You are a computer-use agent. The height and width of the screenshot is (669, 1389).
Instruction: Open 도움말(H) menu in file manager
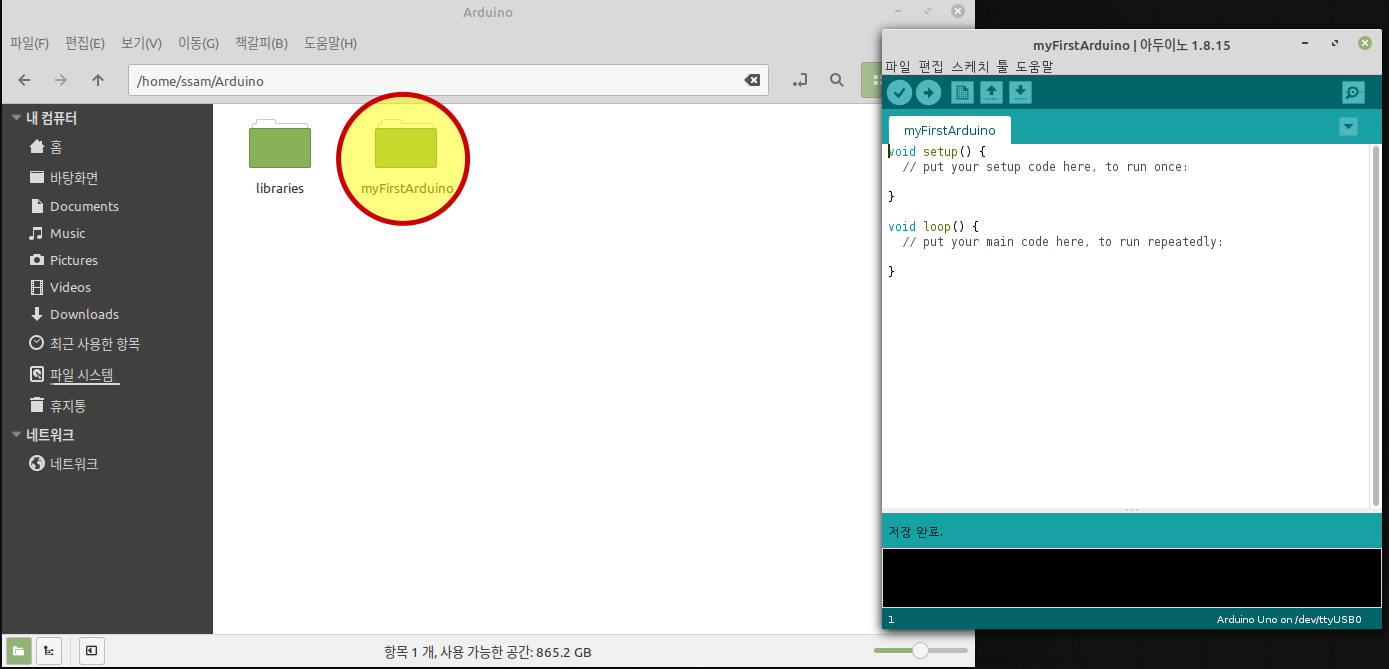tap(330, 43)
